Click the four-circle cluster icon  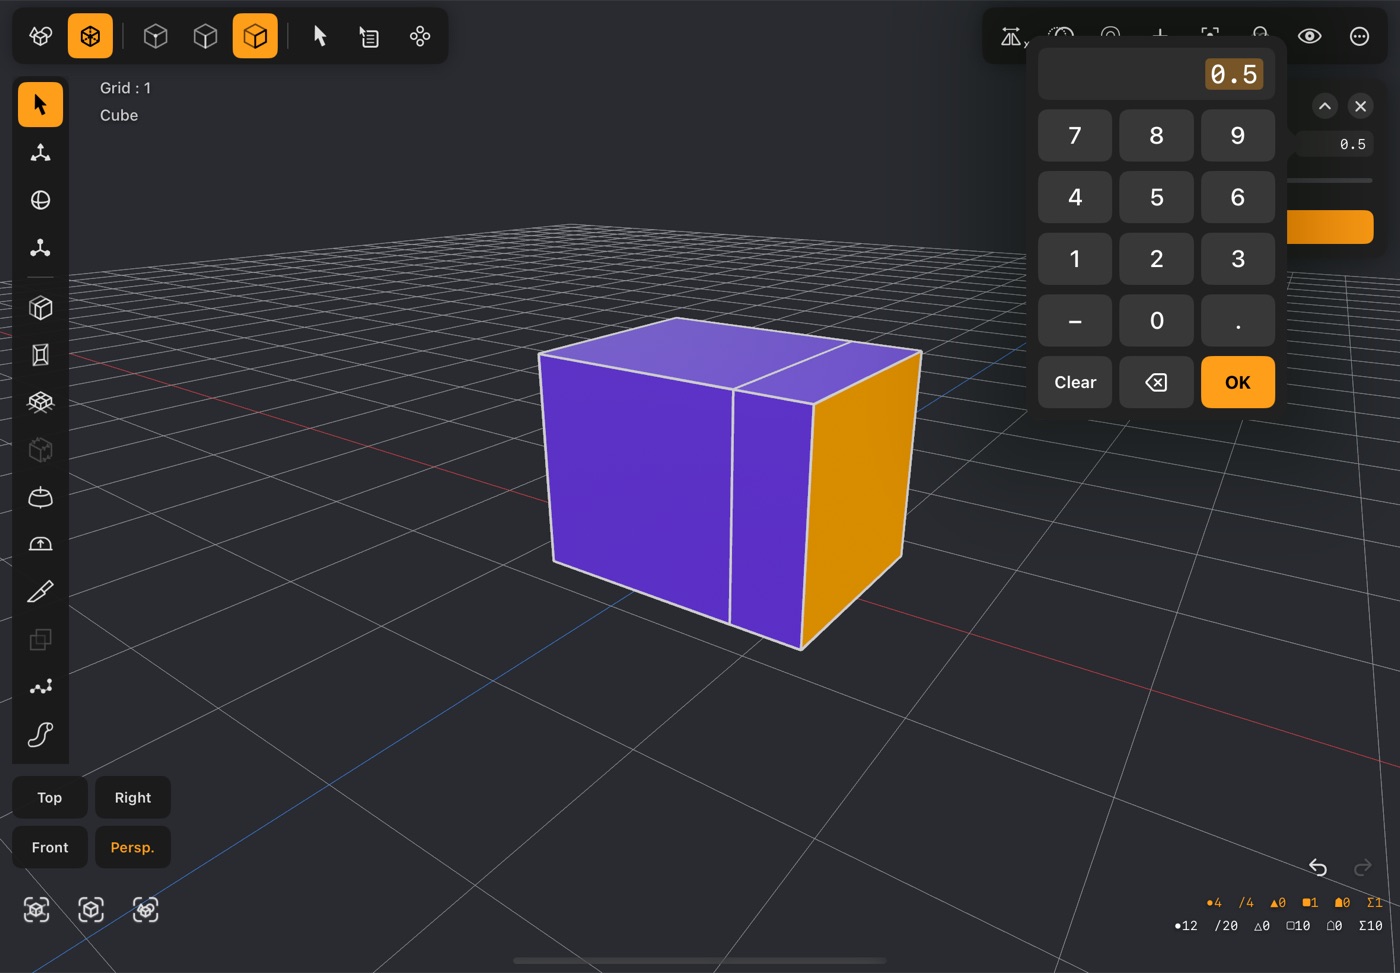[x=420, y=36]
